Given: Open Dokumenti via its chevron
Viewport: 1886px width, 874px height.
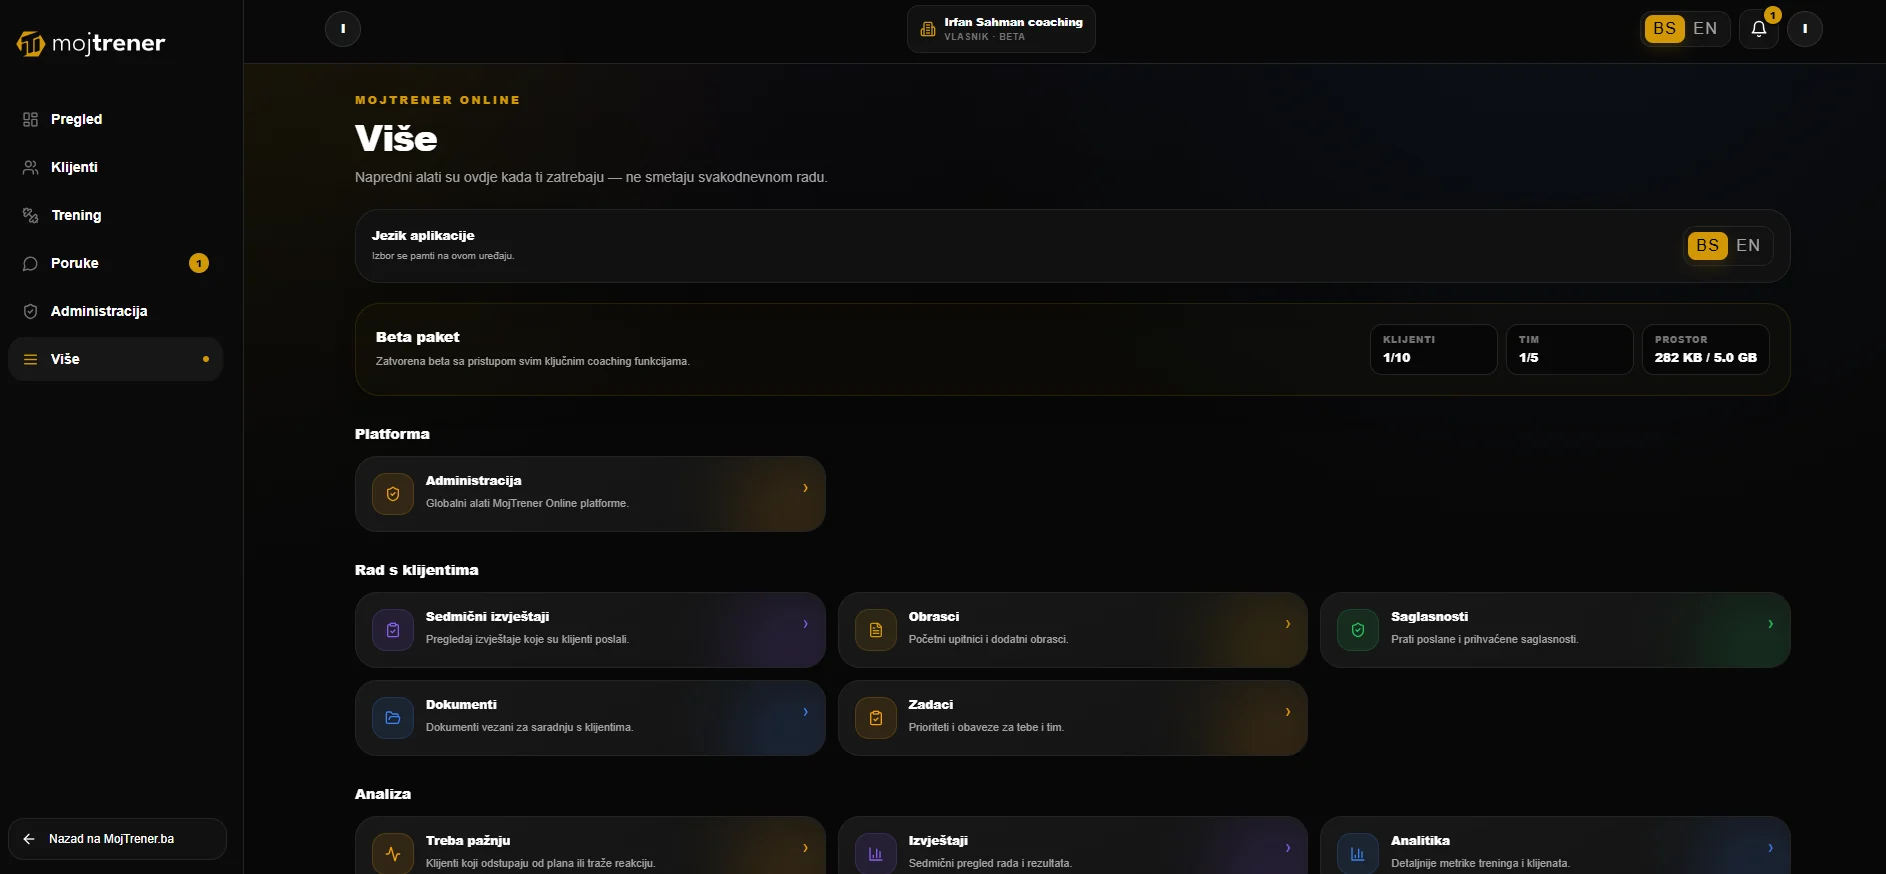Looking at the screenshot, I should pyautogui.click(x=805, y=712).
